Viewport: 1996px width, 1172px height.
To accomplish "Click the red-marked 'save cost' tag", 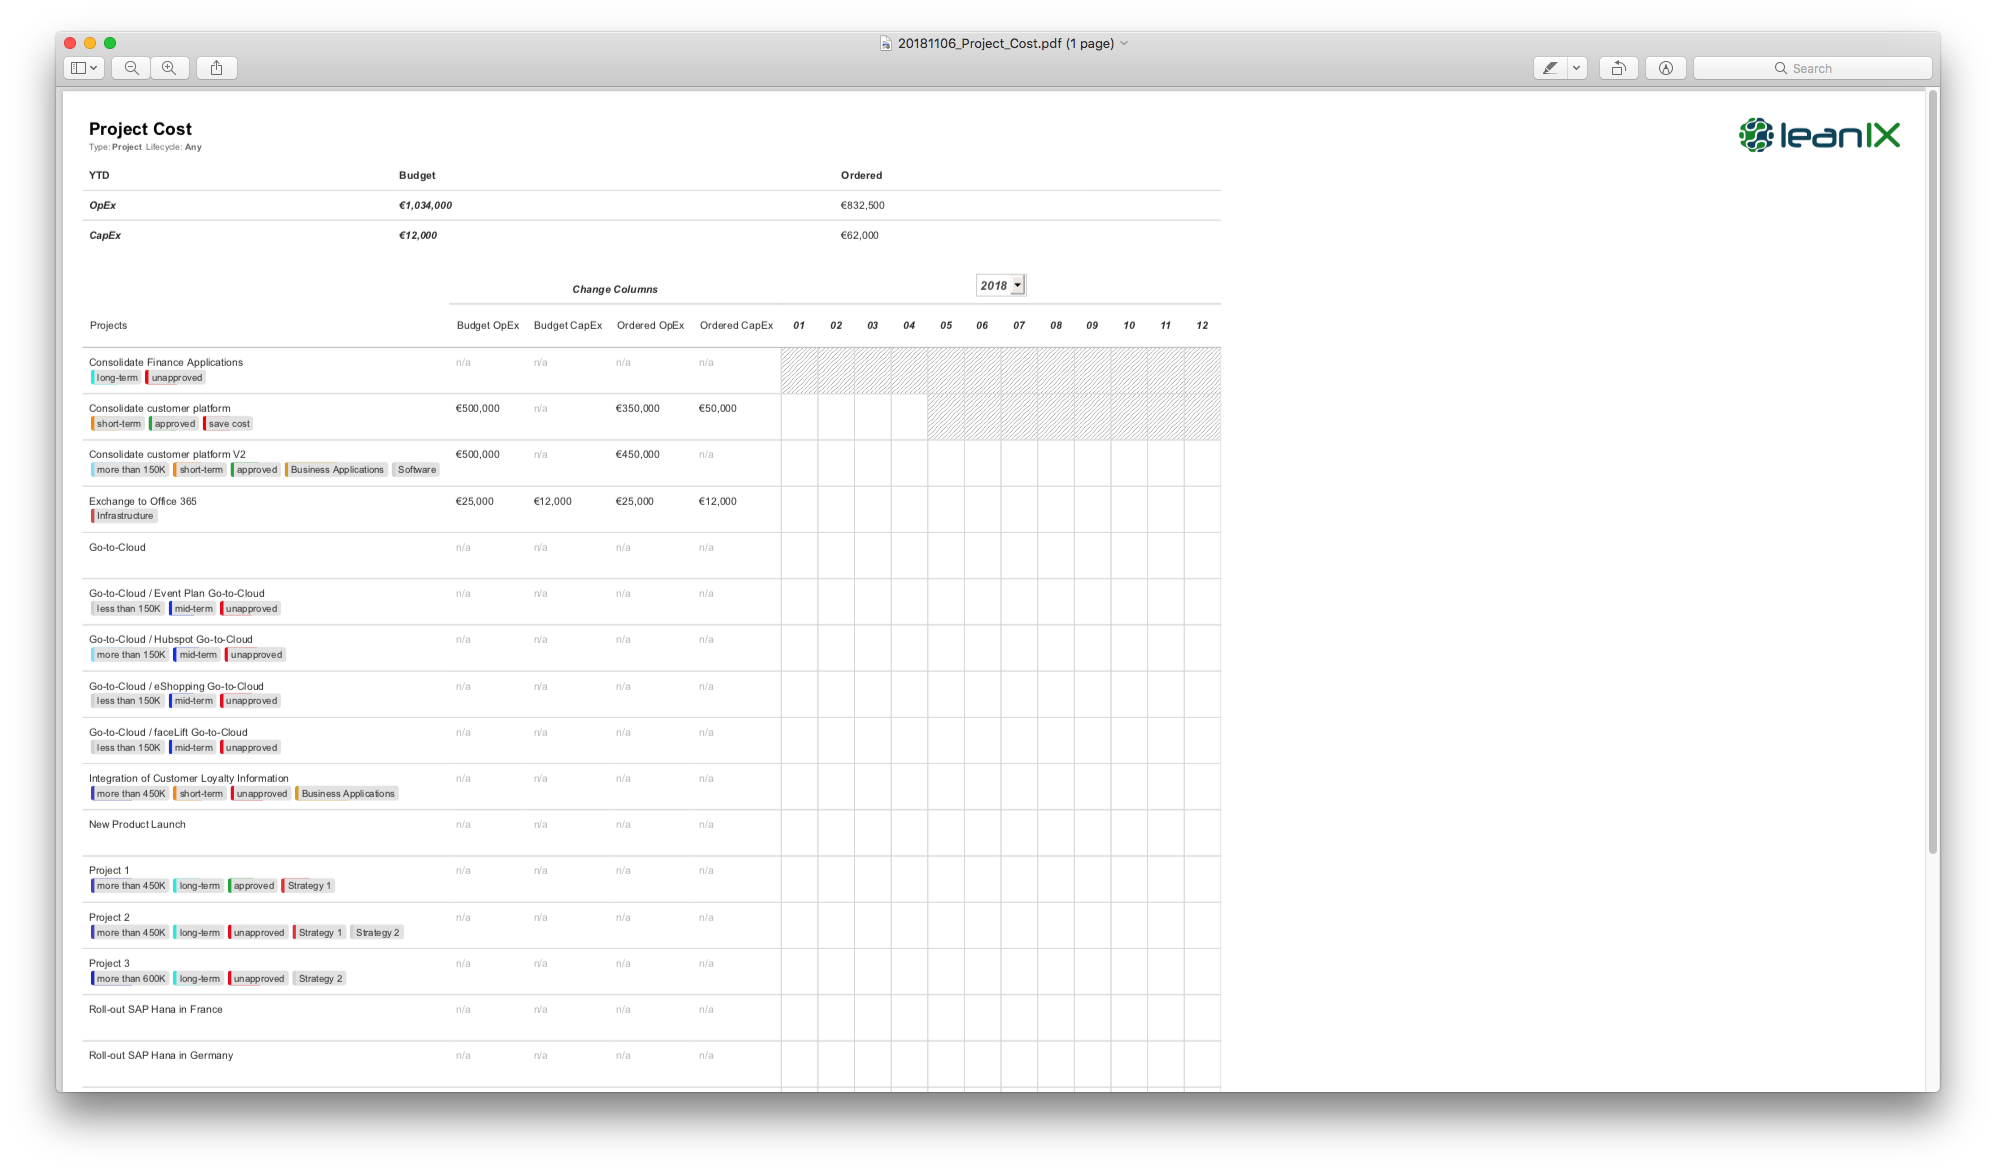I will tap(228, 424).
